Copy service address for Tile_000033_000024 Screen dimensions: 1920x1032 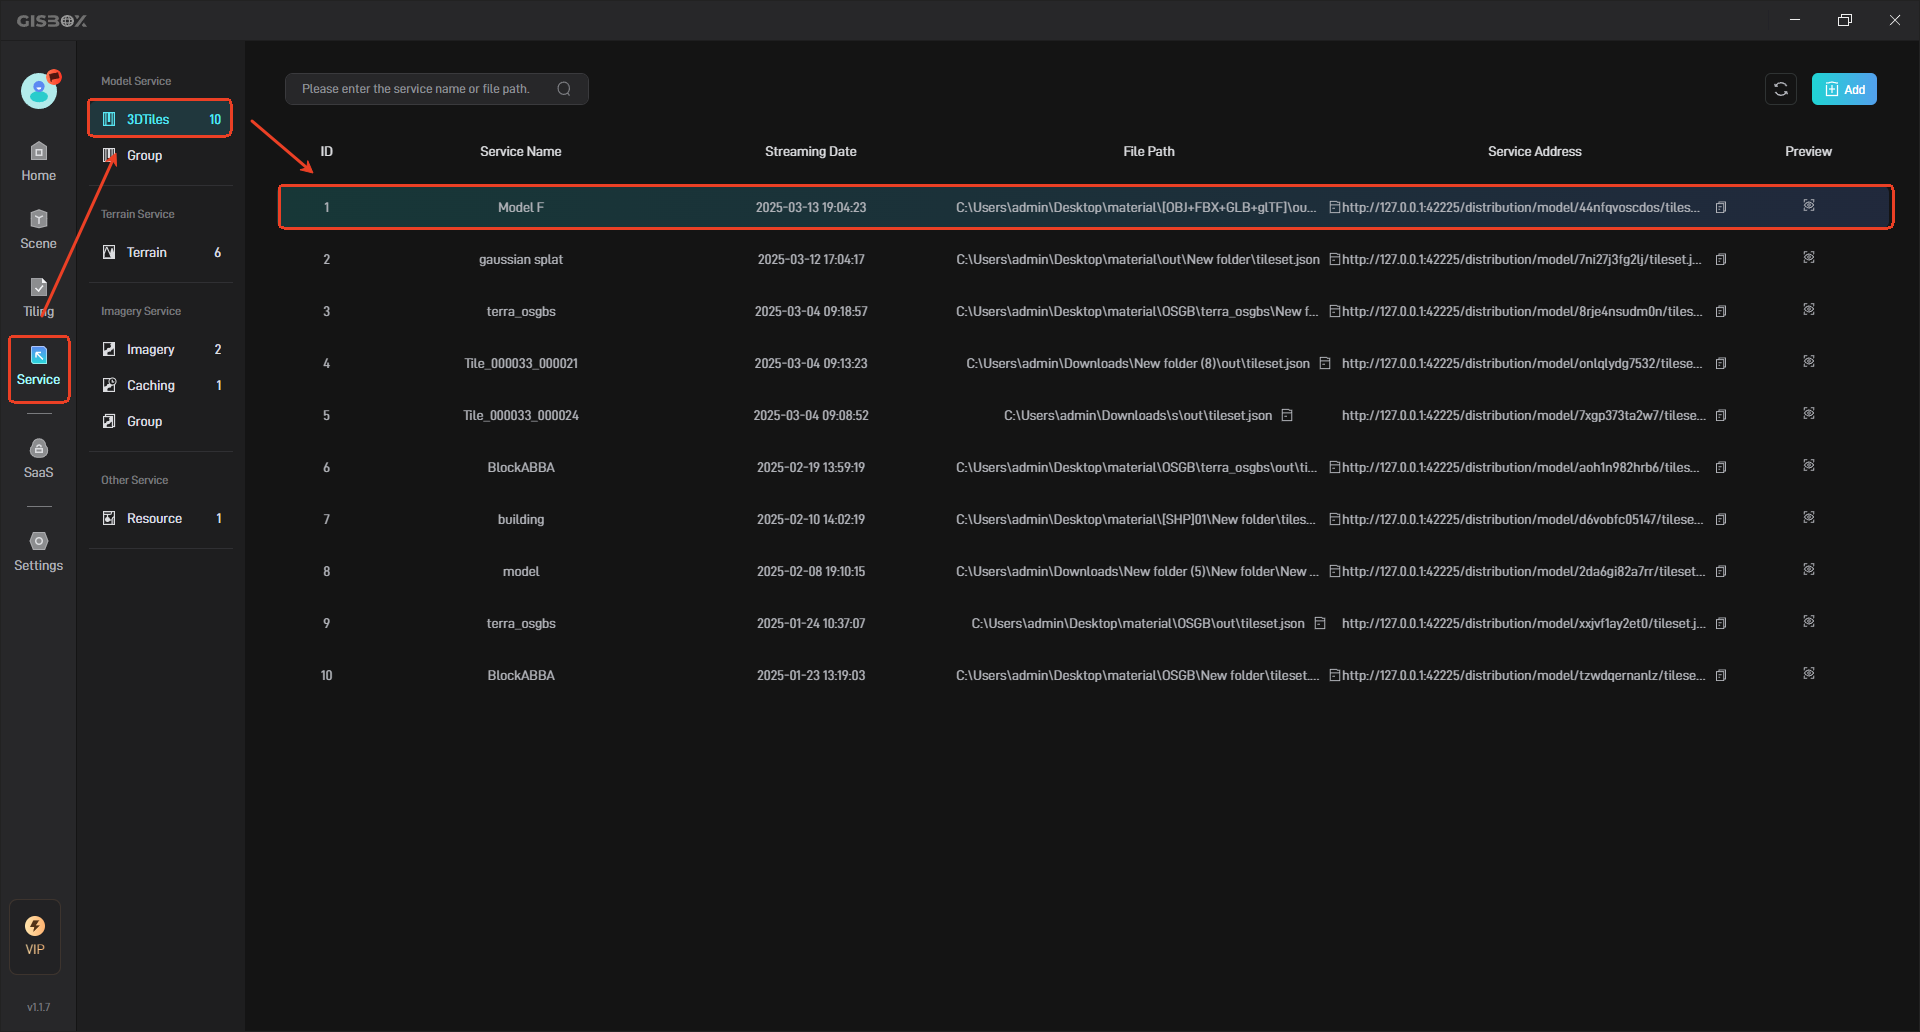pos(1721,416)
